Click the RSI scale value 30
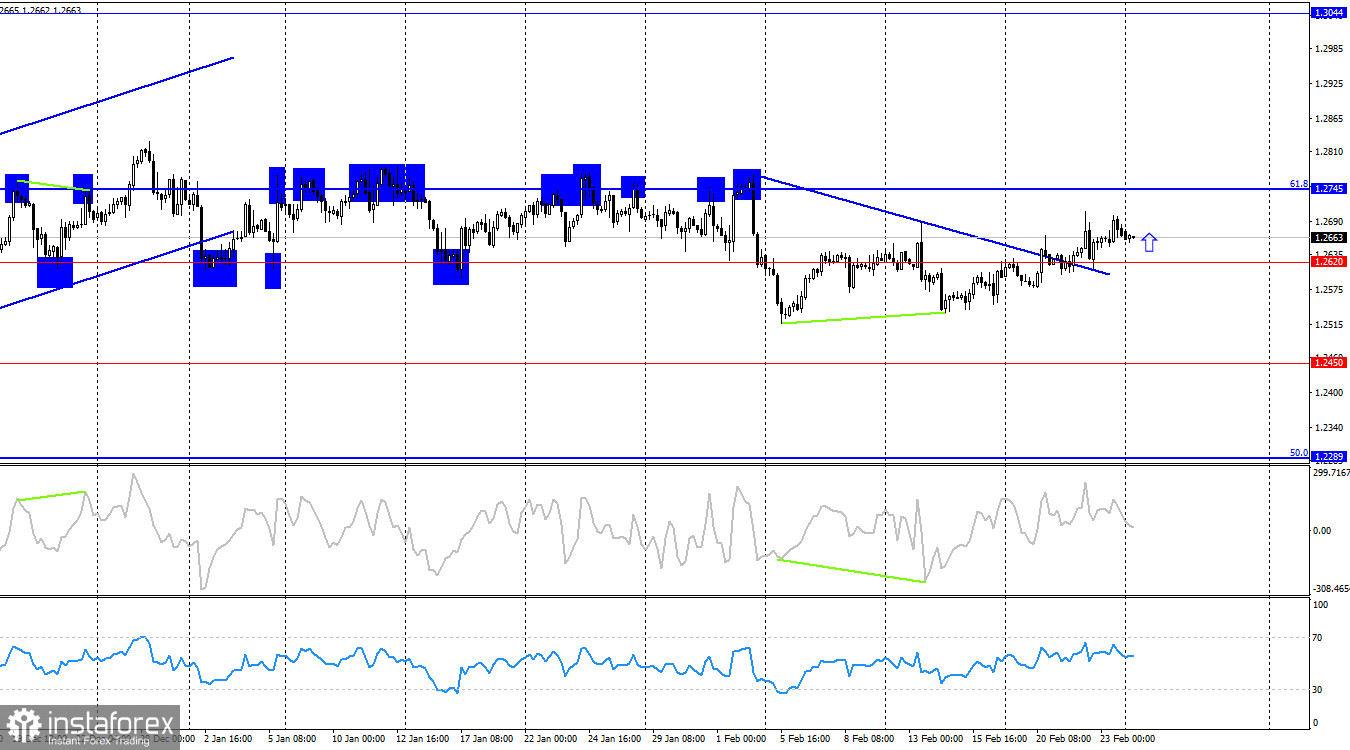The image size is (1350, 750). (x=1319, y=689)
